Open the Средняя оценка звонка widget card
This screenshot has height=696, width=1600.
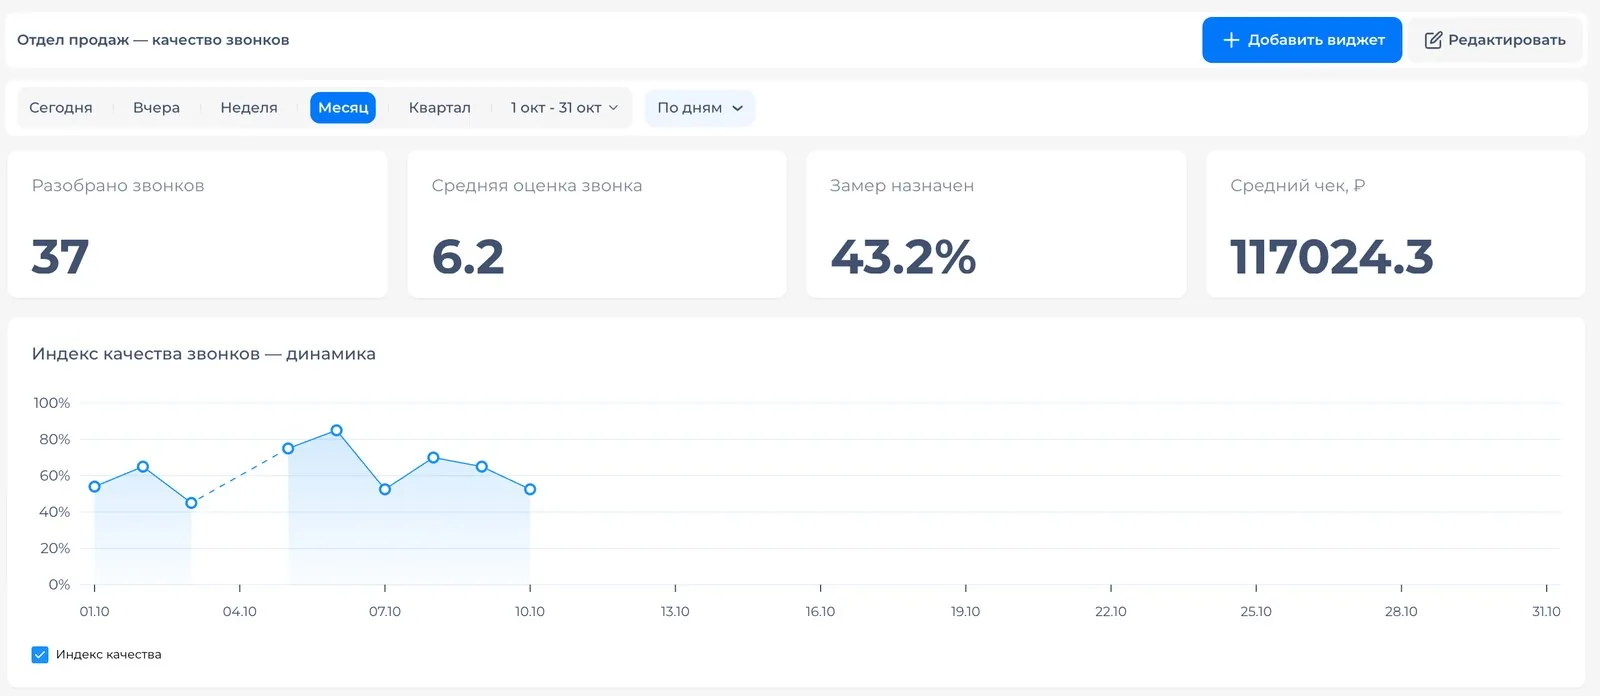coord(597,224)
